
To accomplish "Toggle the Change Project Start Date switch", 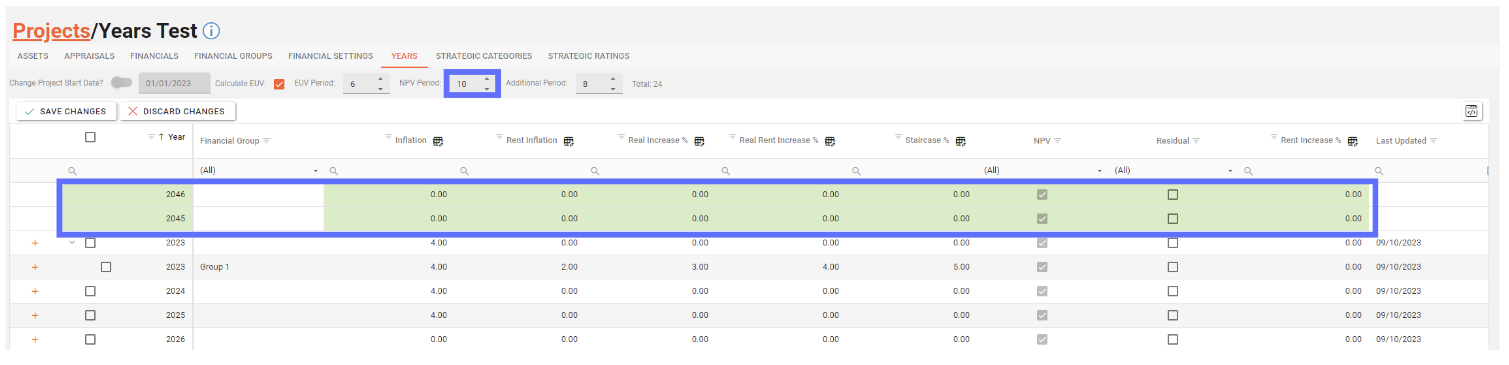I will click(x=122, y=83).
